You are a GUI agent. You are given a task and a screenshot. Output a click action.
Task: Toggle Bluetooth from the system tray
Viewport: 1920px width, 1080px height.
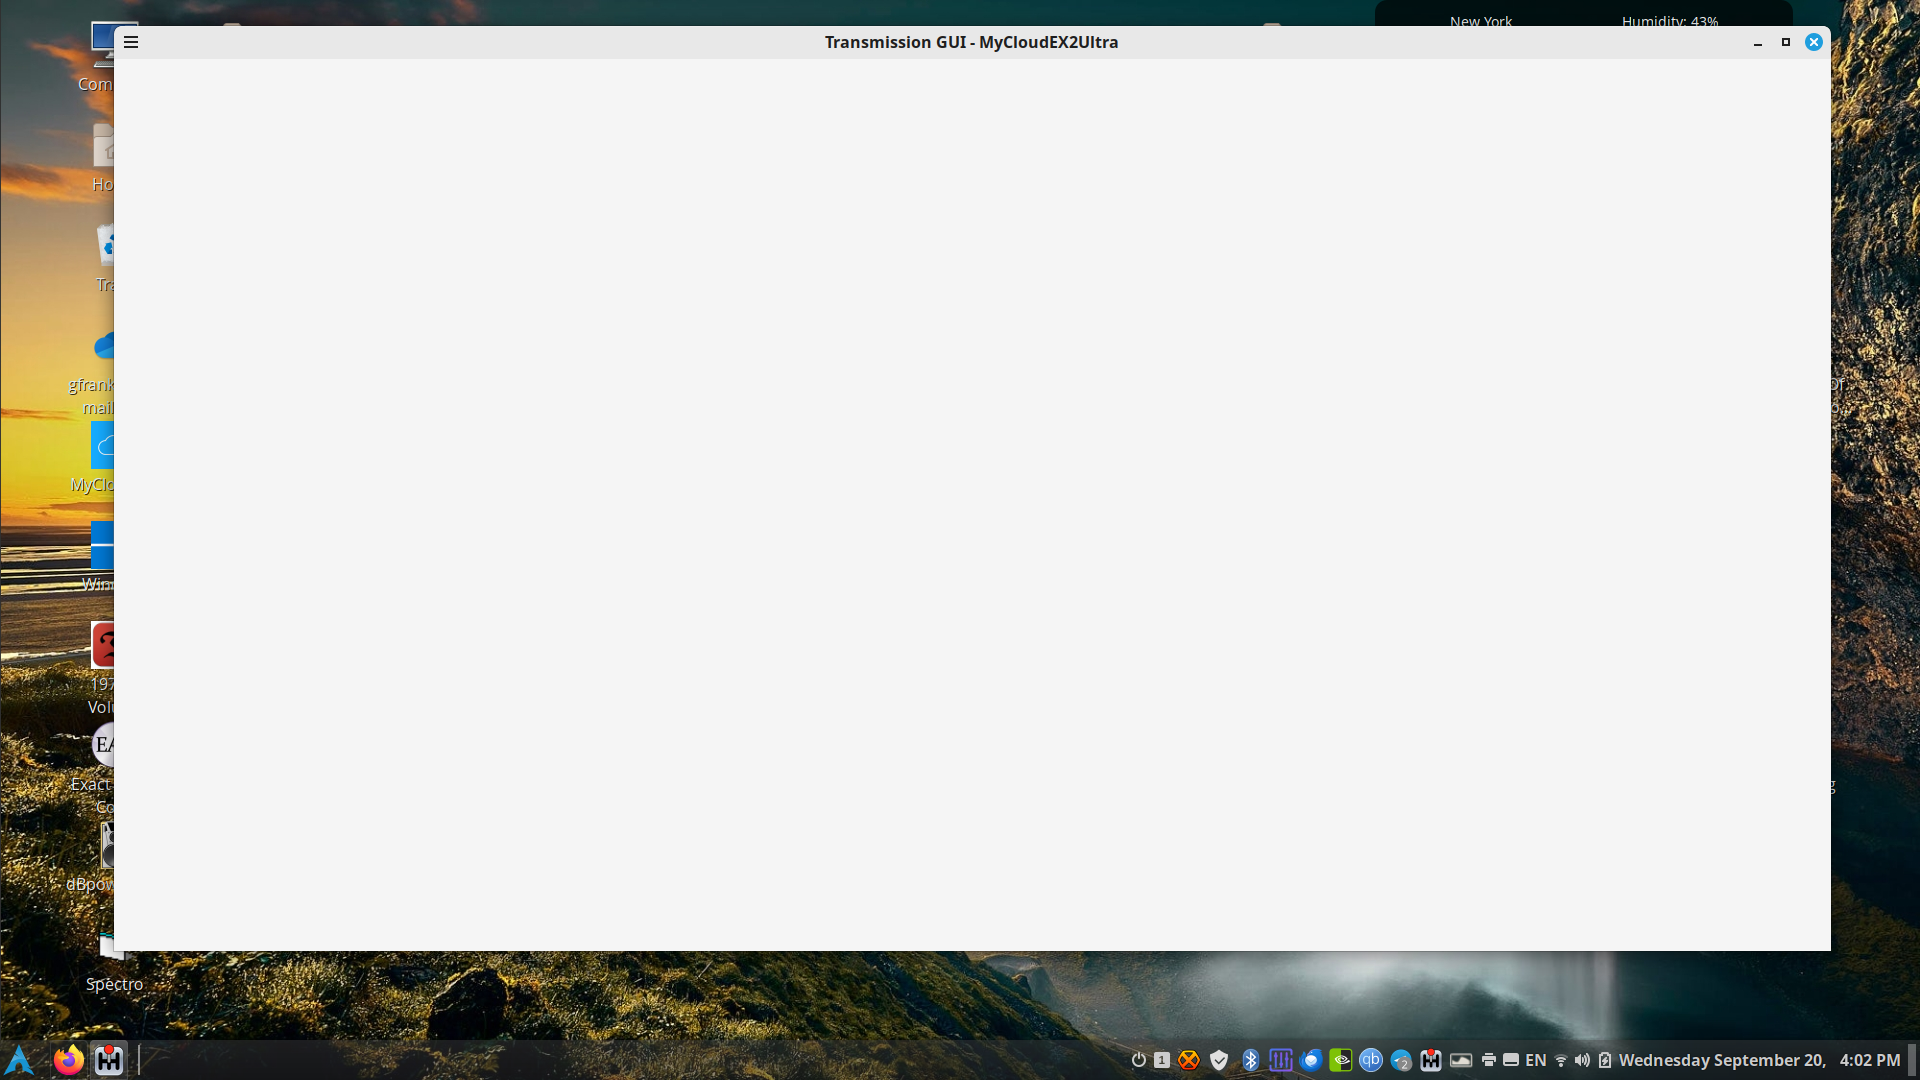(1251, 1060)
